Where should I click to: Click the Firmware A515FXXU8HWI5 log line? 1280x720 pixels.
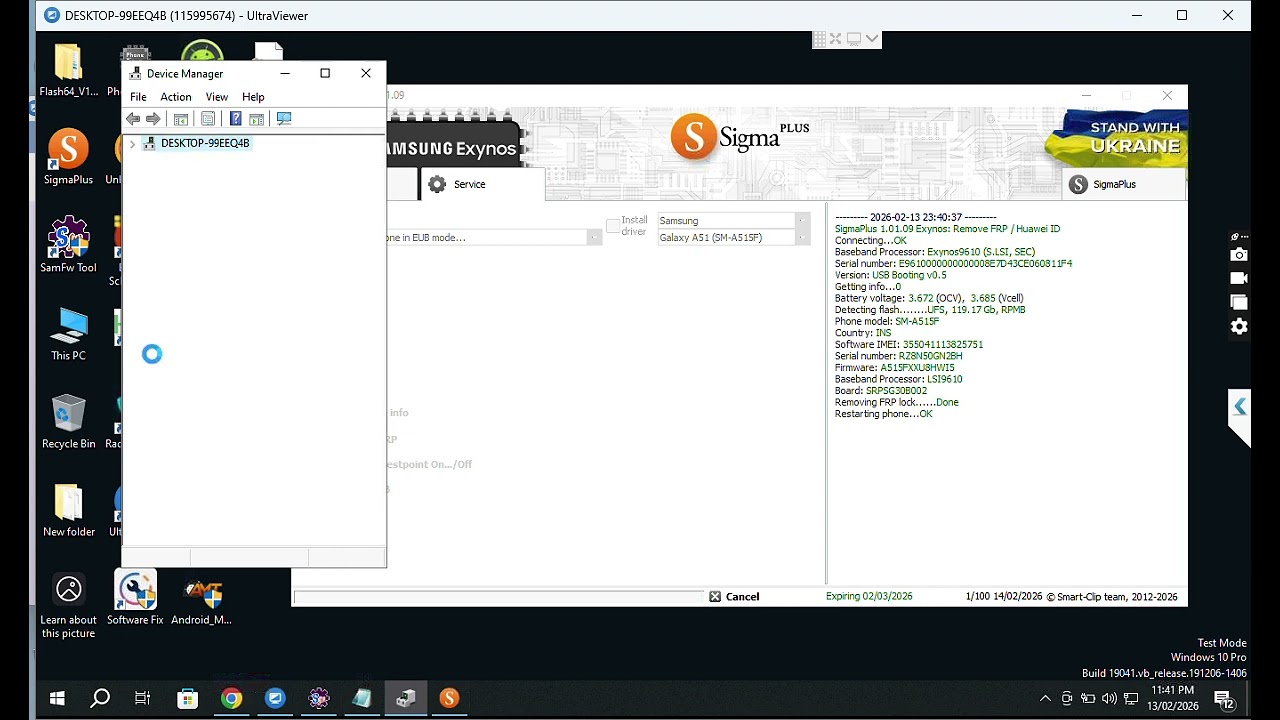[895, 368]
